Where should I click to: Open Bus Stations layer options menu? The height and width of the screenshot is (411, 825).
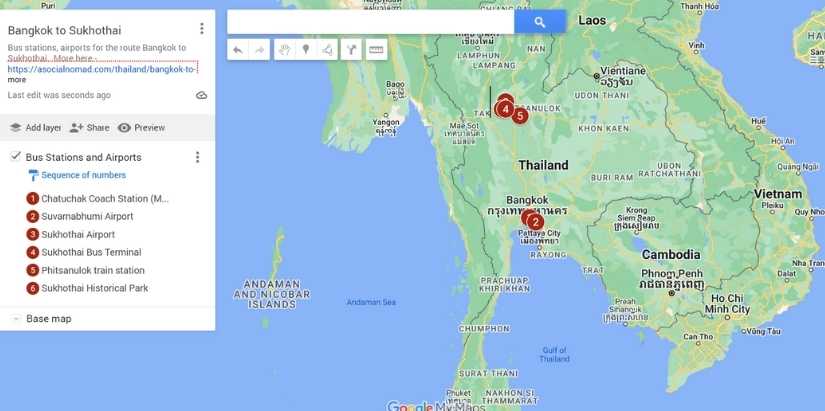[x=197, y=157]
